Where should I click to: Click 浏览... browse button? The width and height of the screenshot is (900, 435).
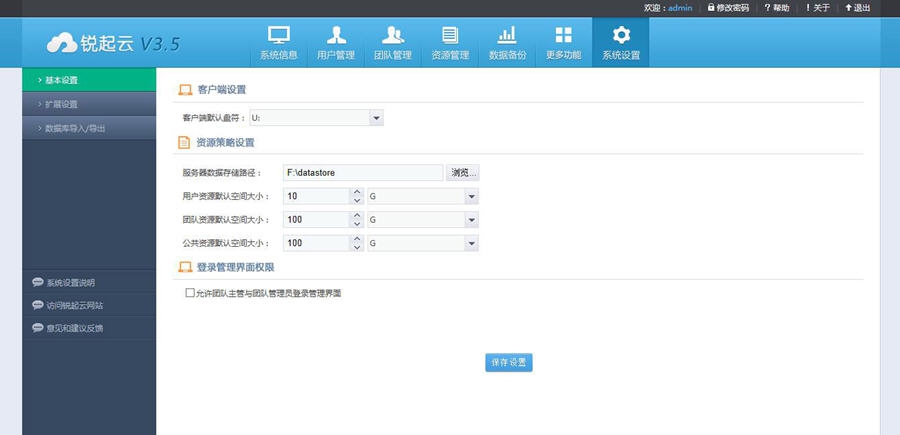tap(463, 173)
